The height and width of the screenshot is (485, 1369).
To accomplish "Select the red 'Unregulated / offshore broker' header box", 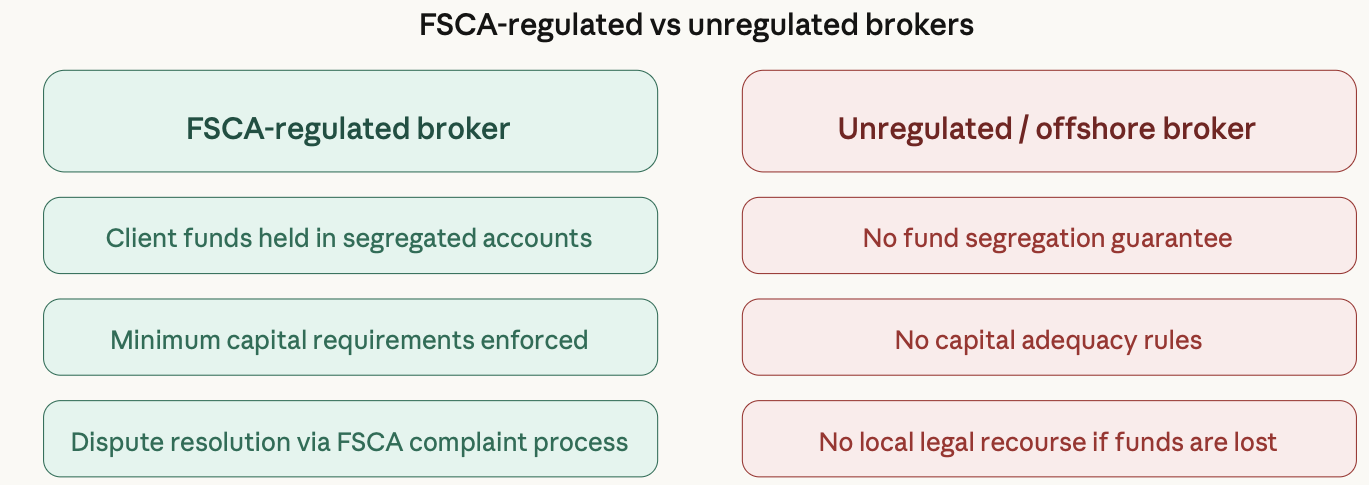I will coord(1048,121).
